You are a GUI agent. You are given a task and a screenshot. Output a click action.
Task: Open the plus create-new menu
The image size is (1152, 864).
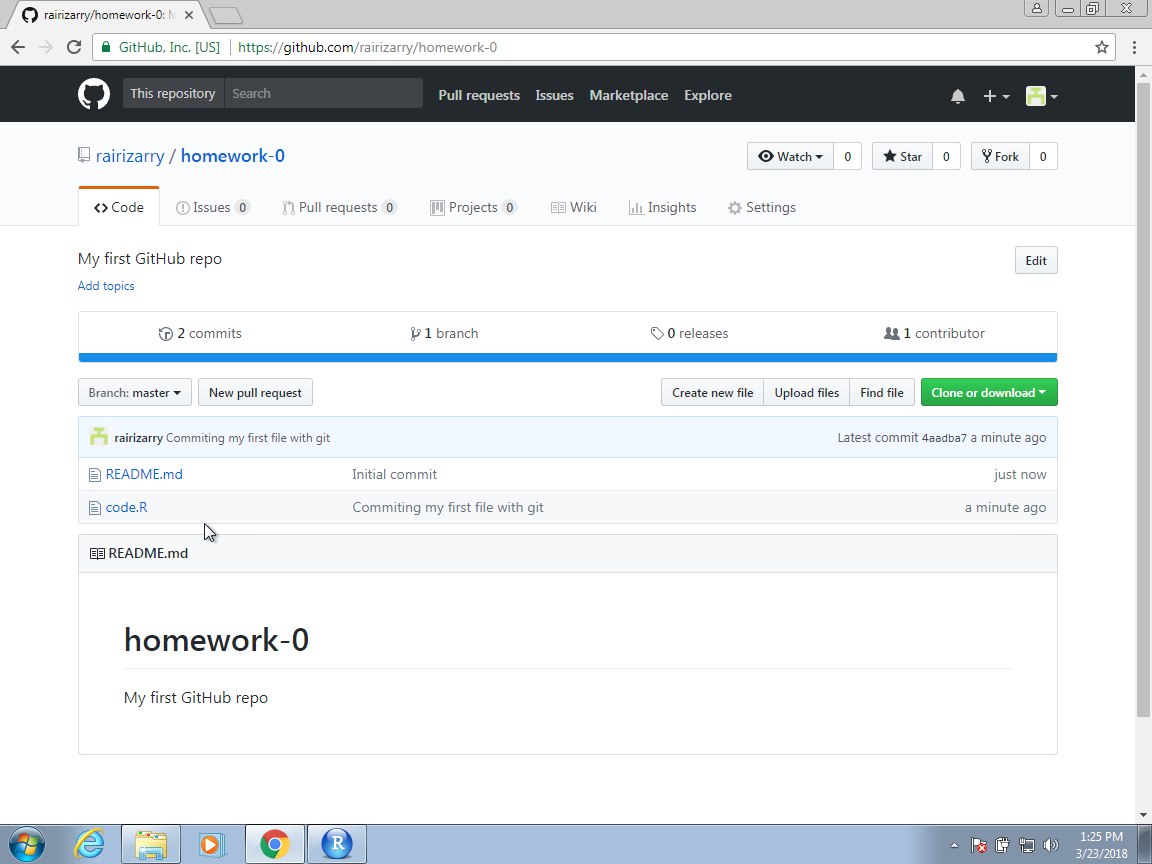pyautogui.click(x=996, y=96)
